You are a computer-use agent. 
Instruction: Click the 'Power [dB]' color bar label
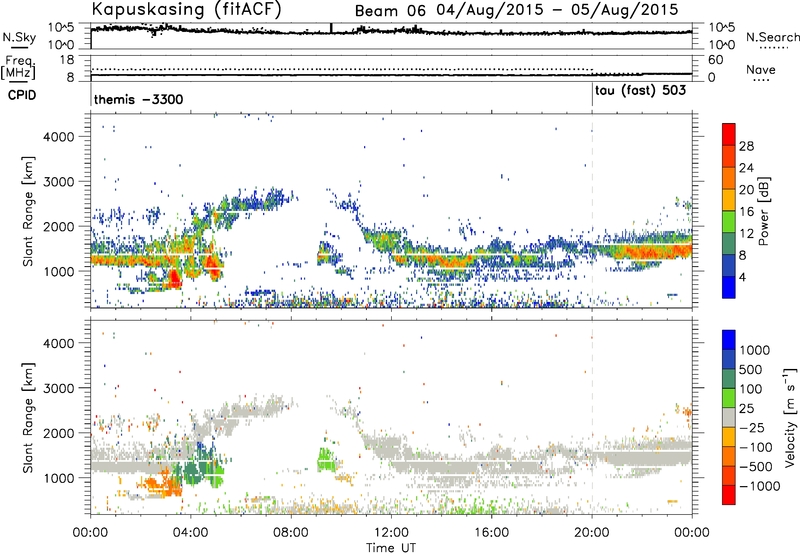(x=763, y=211)
